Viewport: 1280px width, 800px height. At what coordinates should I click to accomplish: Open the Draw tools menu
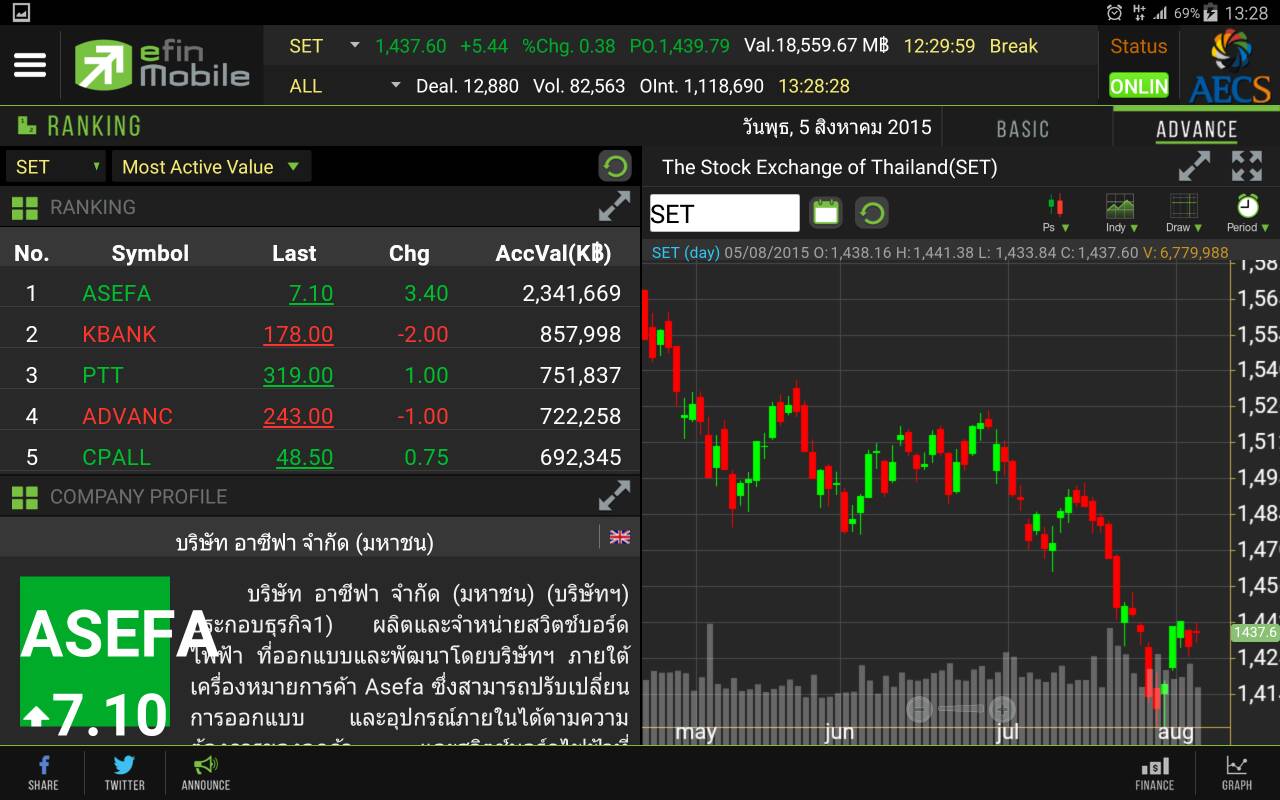[1184, 213]
